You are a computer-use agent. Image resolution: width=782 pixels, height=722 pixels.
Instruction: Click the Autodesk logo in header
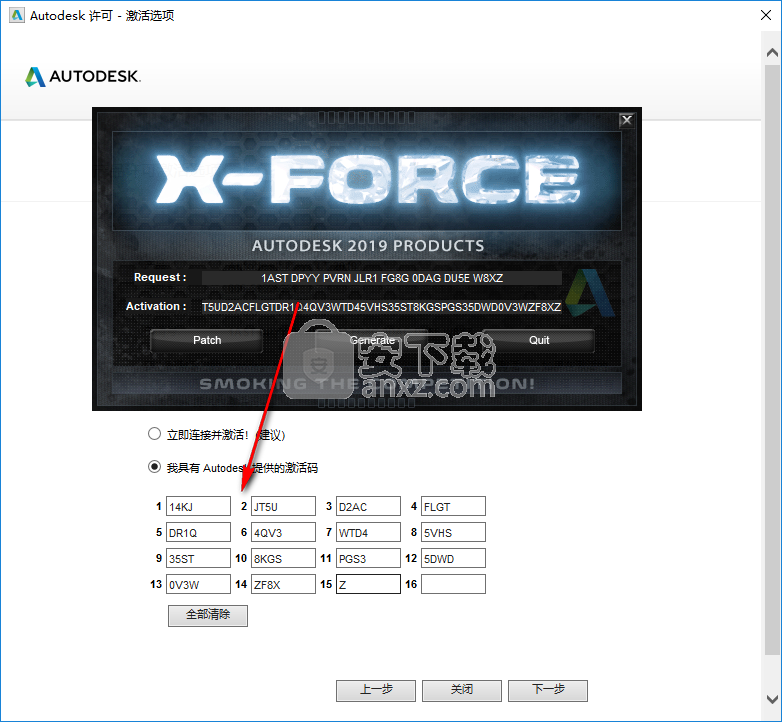point(83,76)
